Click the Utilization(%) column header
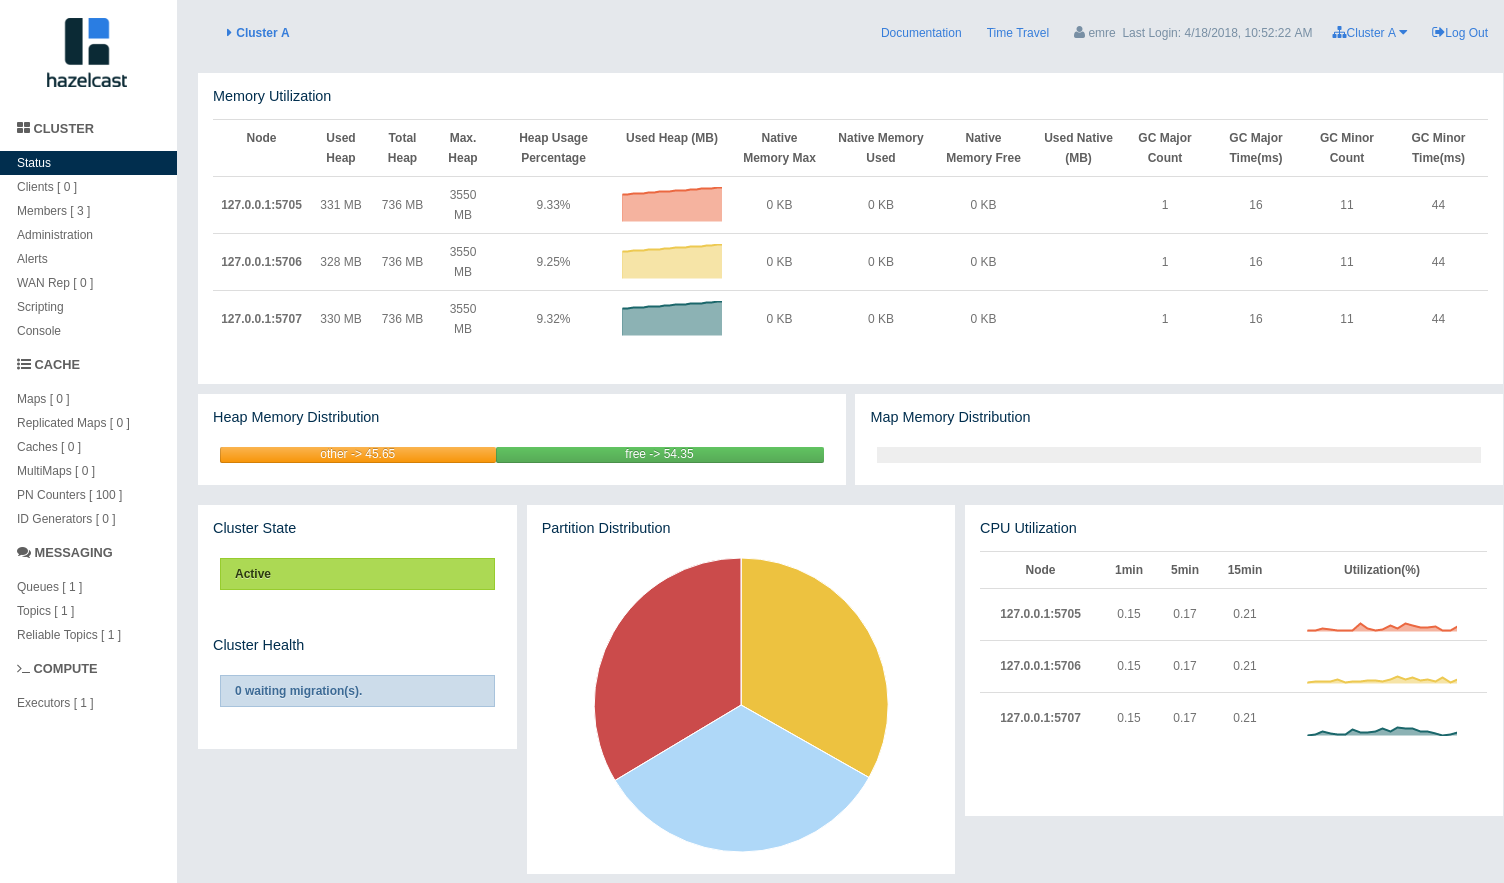This screenshot has width=1504, height=883. (x=1382, y=570)
